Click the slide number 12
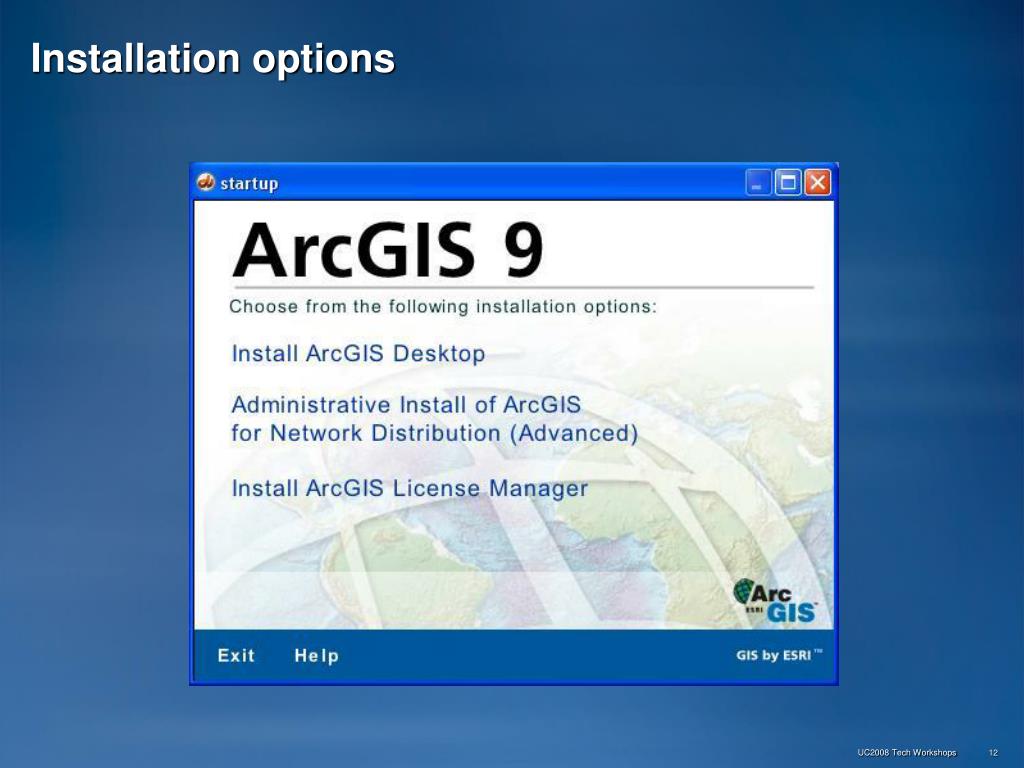The image size is (1024, 768). pyautogui.click(x=993, y=752)
